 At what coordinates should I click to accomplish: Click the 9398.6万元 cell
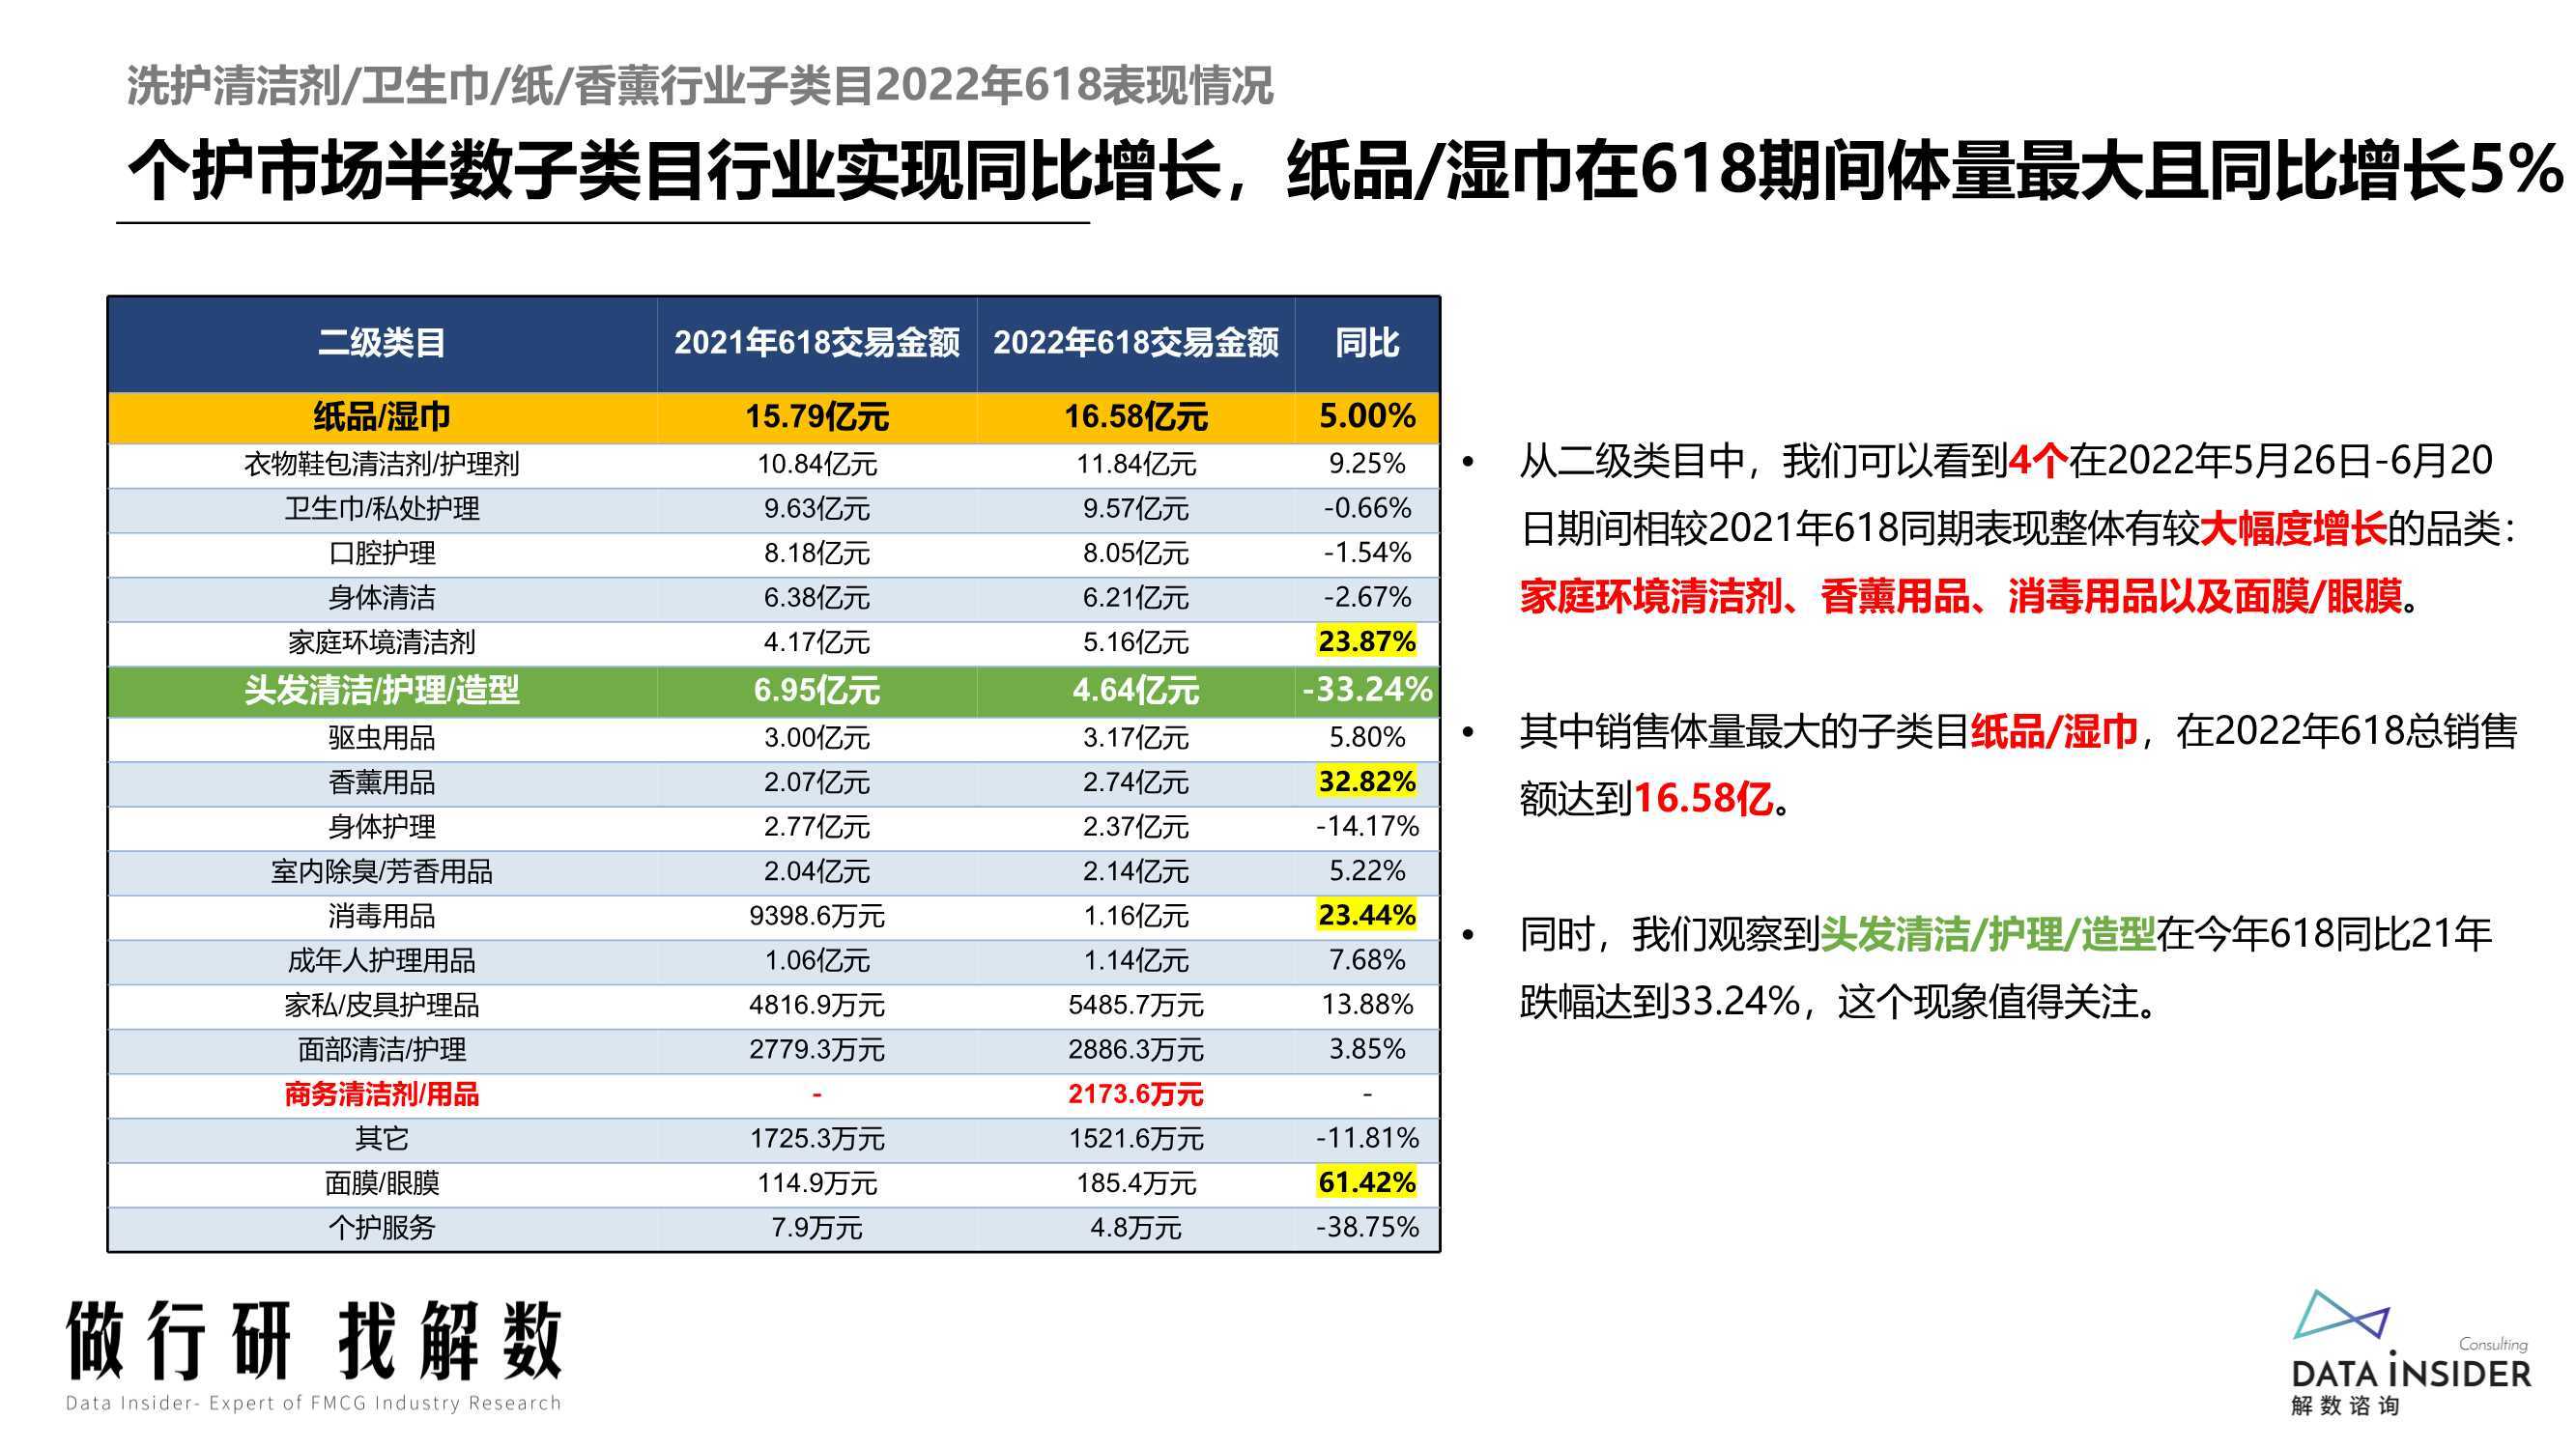[816, 916]
